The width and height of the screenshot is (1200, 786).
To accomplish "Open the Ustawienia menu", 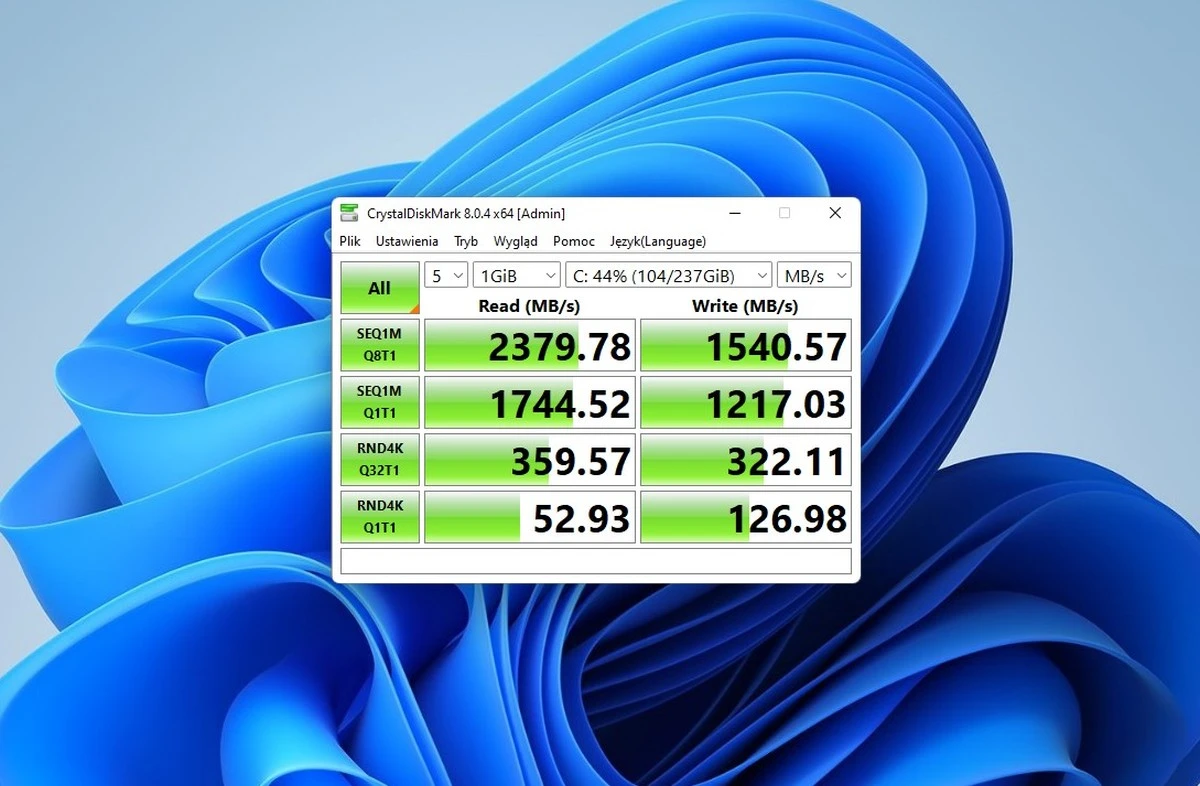I will point(407,241).
